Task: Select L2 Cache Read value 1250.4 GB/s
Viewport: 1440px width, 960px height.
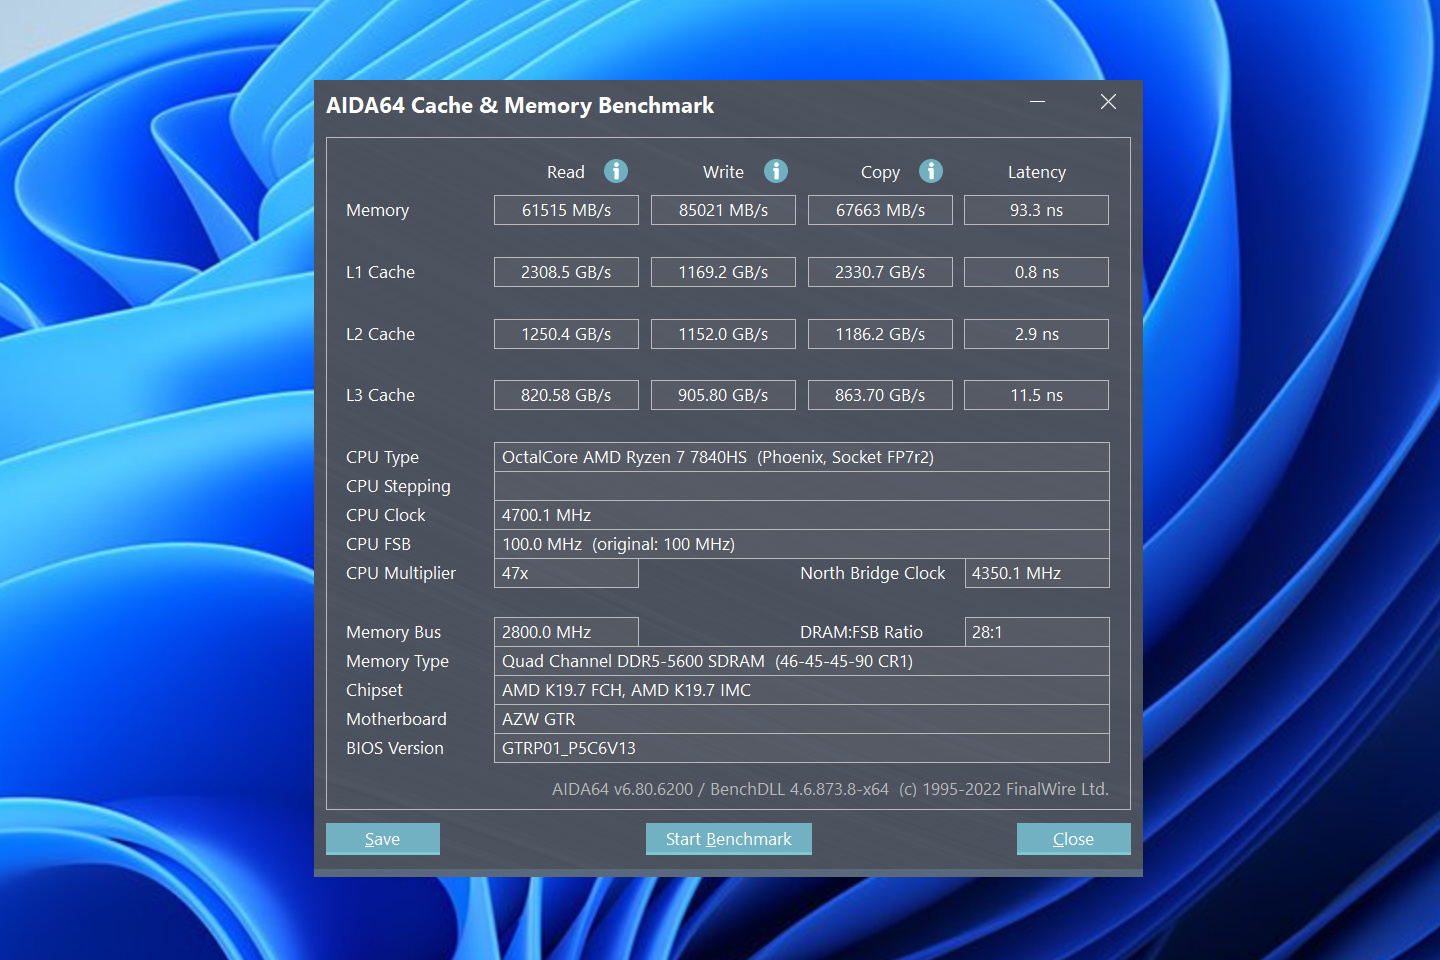Action: 566,334
